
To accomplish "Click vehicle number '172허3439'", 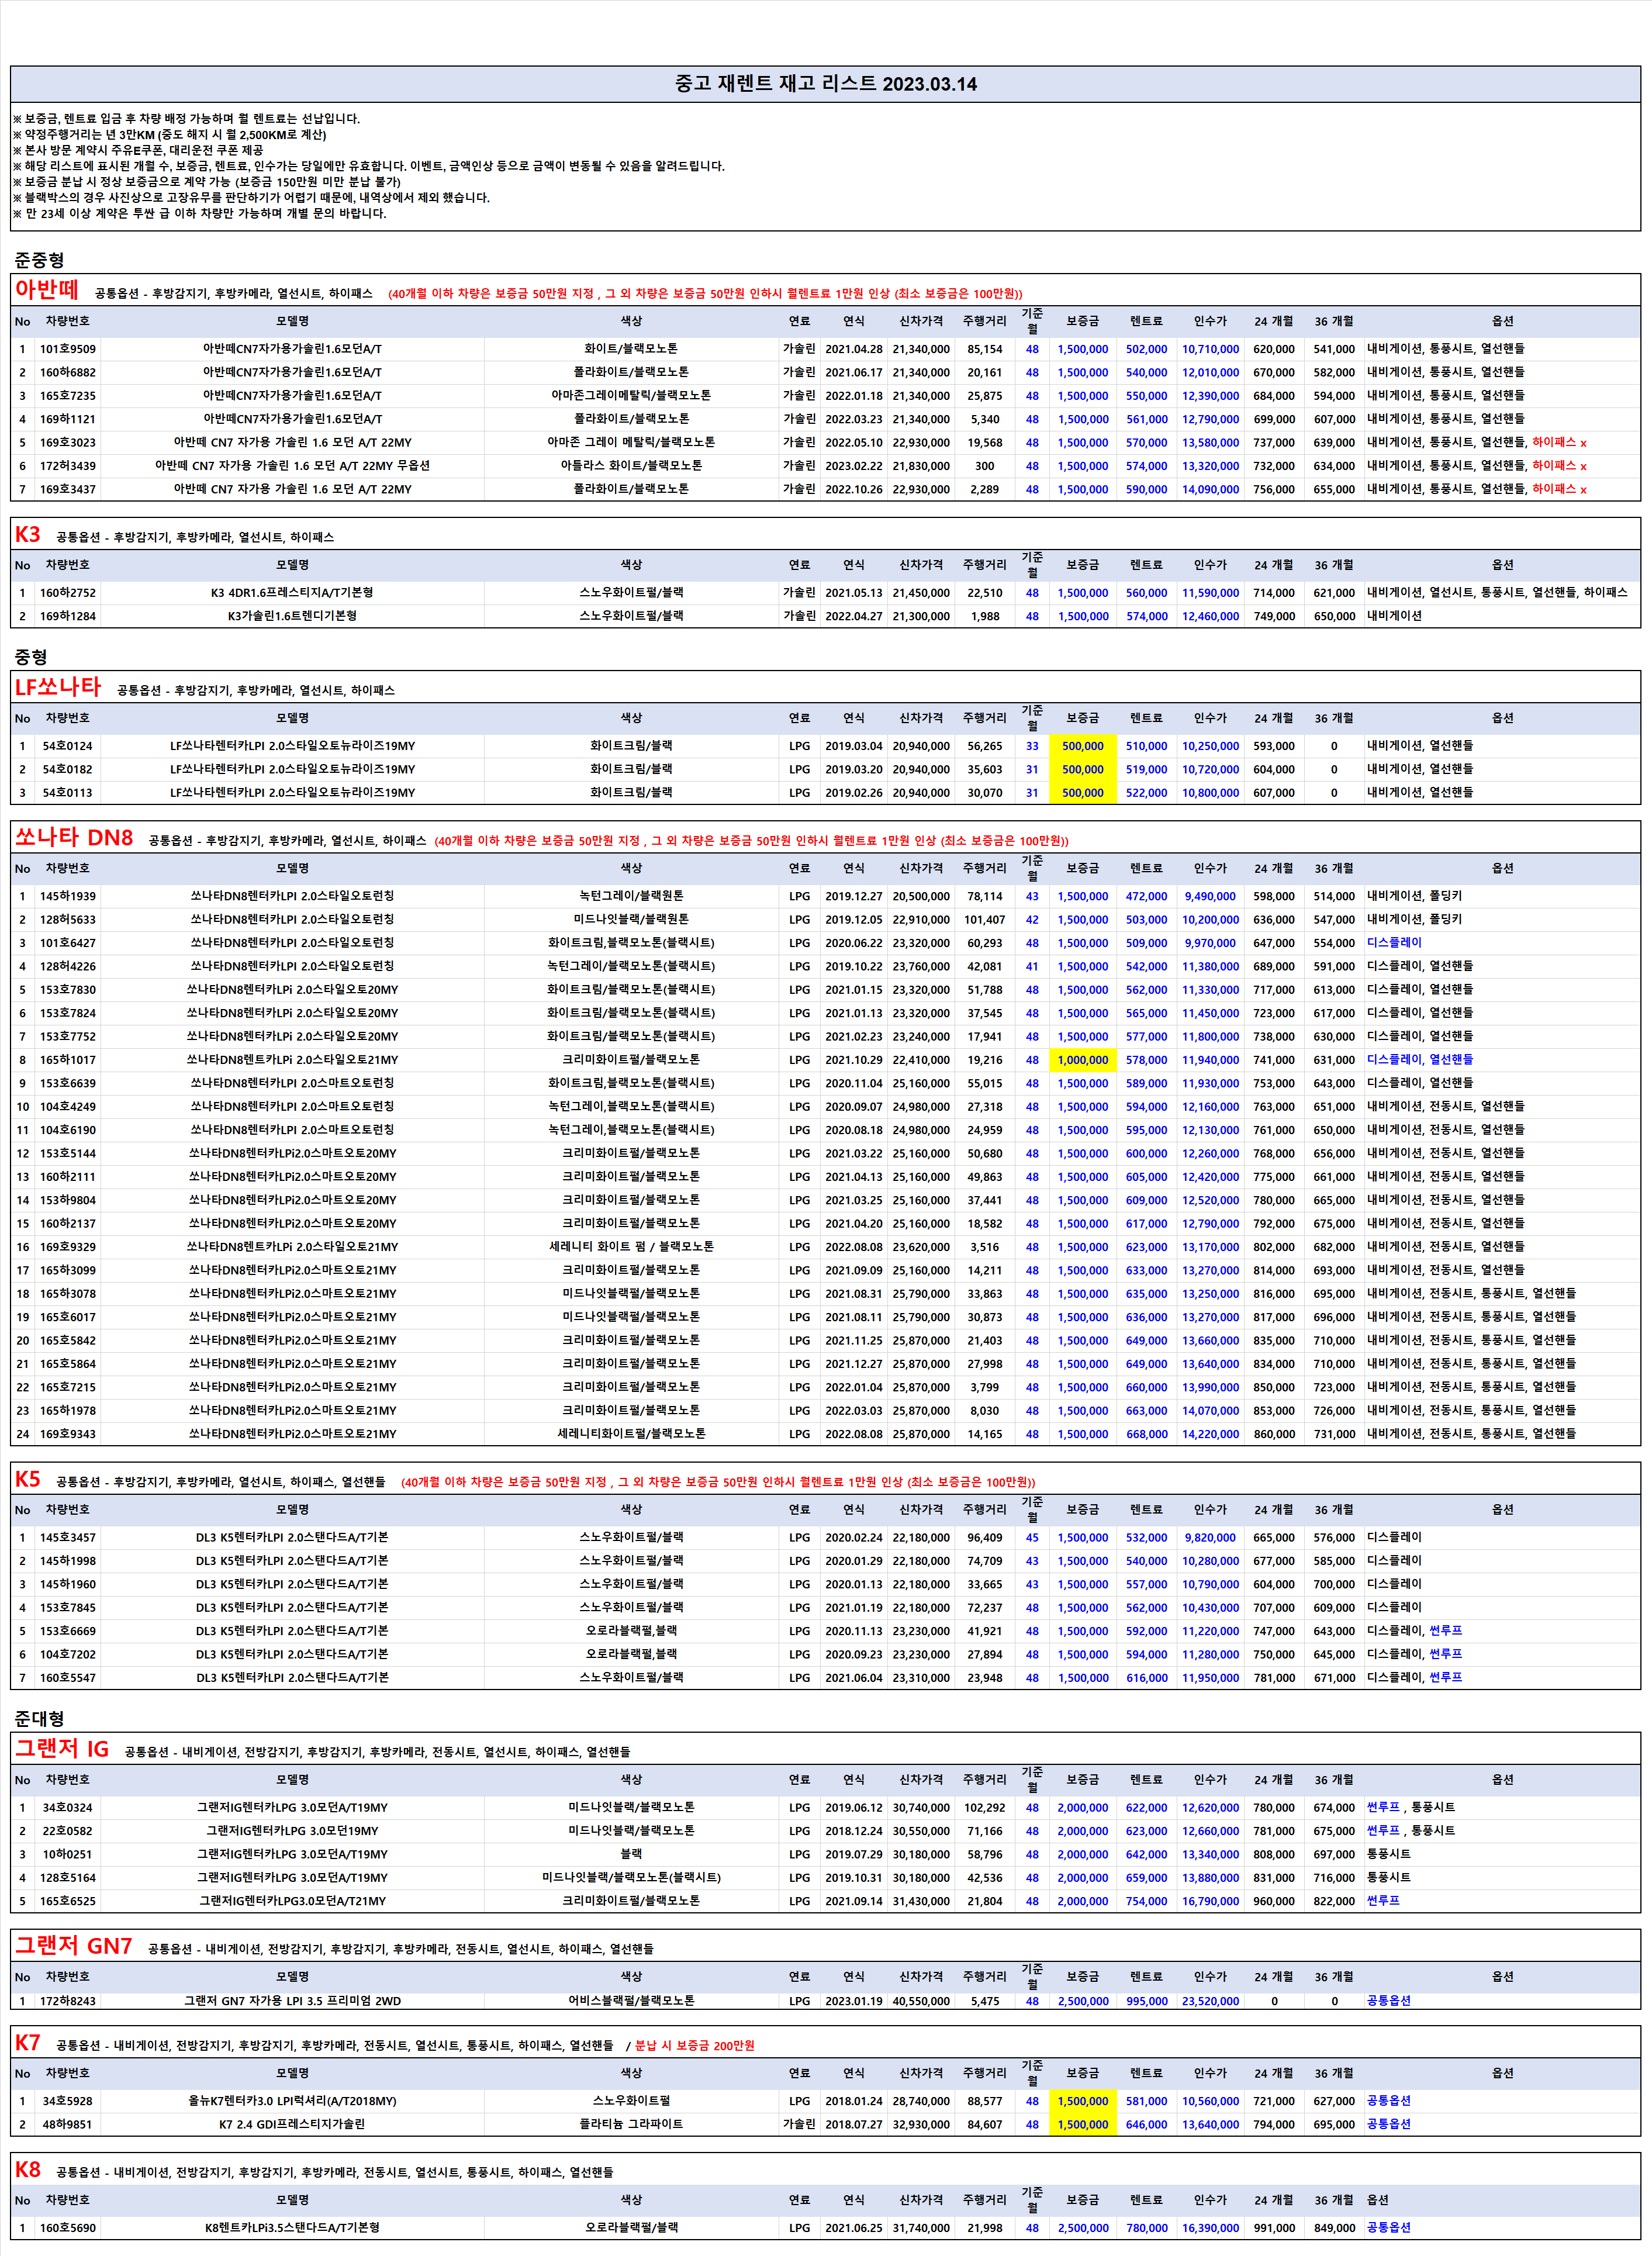I will [68, 466].
